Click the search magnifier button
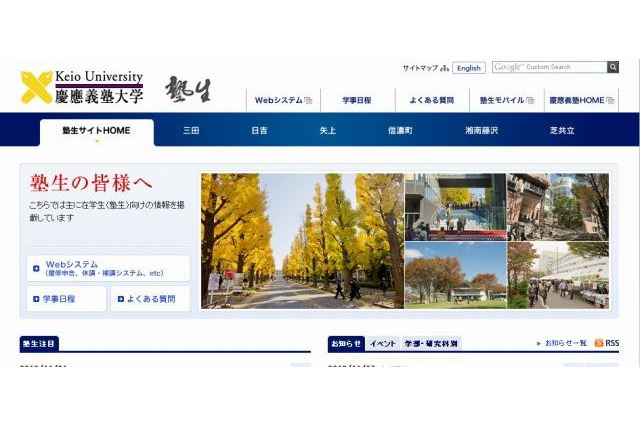This screenshot has width=640, height=426. (x=613, y=67)
